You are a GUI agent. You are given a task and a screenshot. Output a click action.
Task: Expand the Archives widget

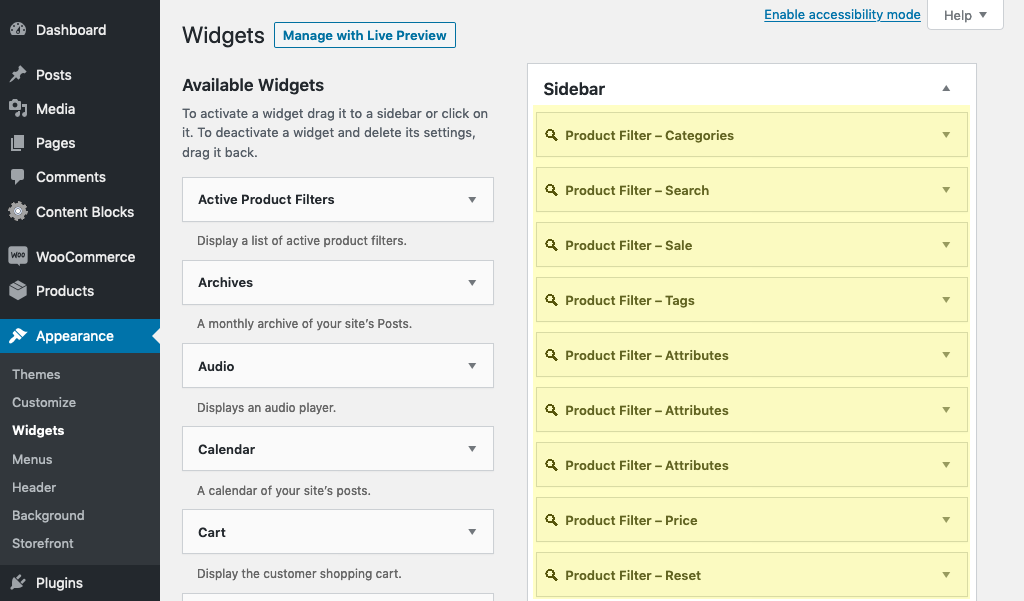[x=472, y=282]
